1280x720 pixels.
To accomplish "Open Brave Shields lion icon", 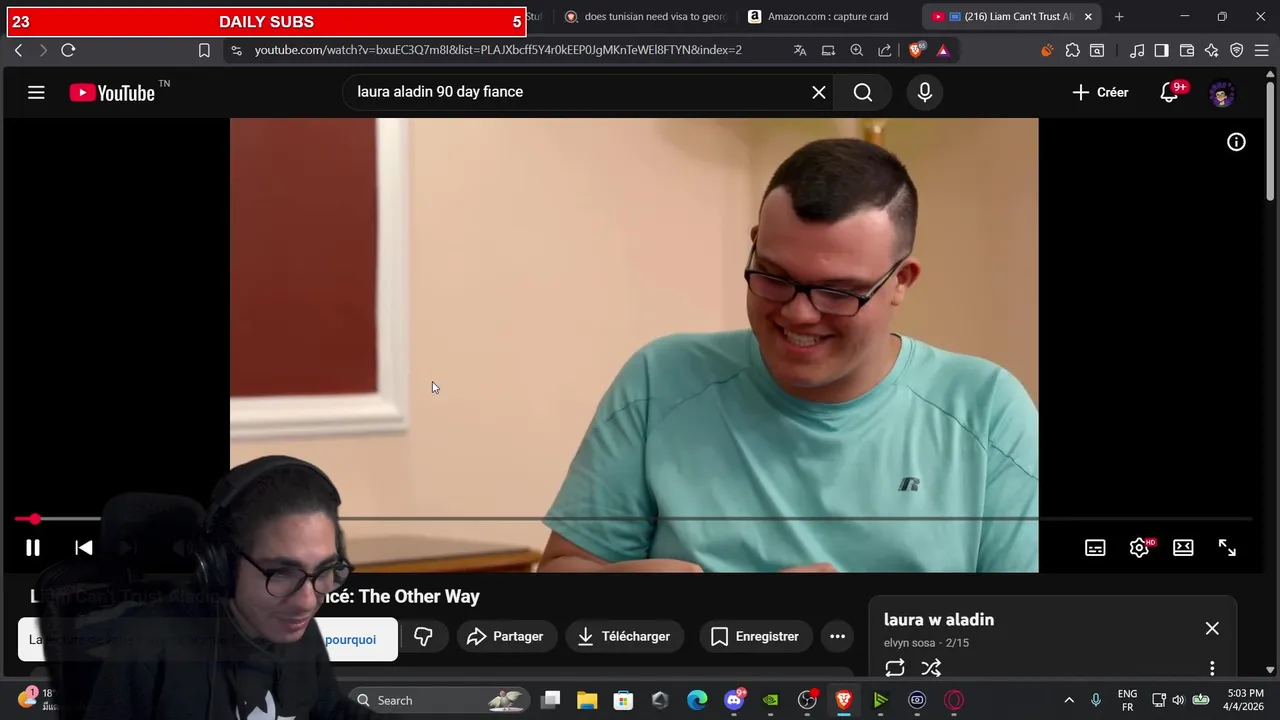I will [x=916, y=50].
